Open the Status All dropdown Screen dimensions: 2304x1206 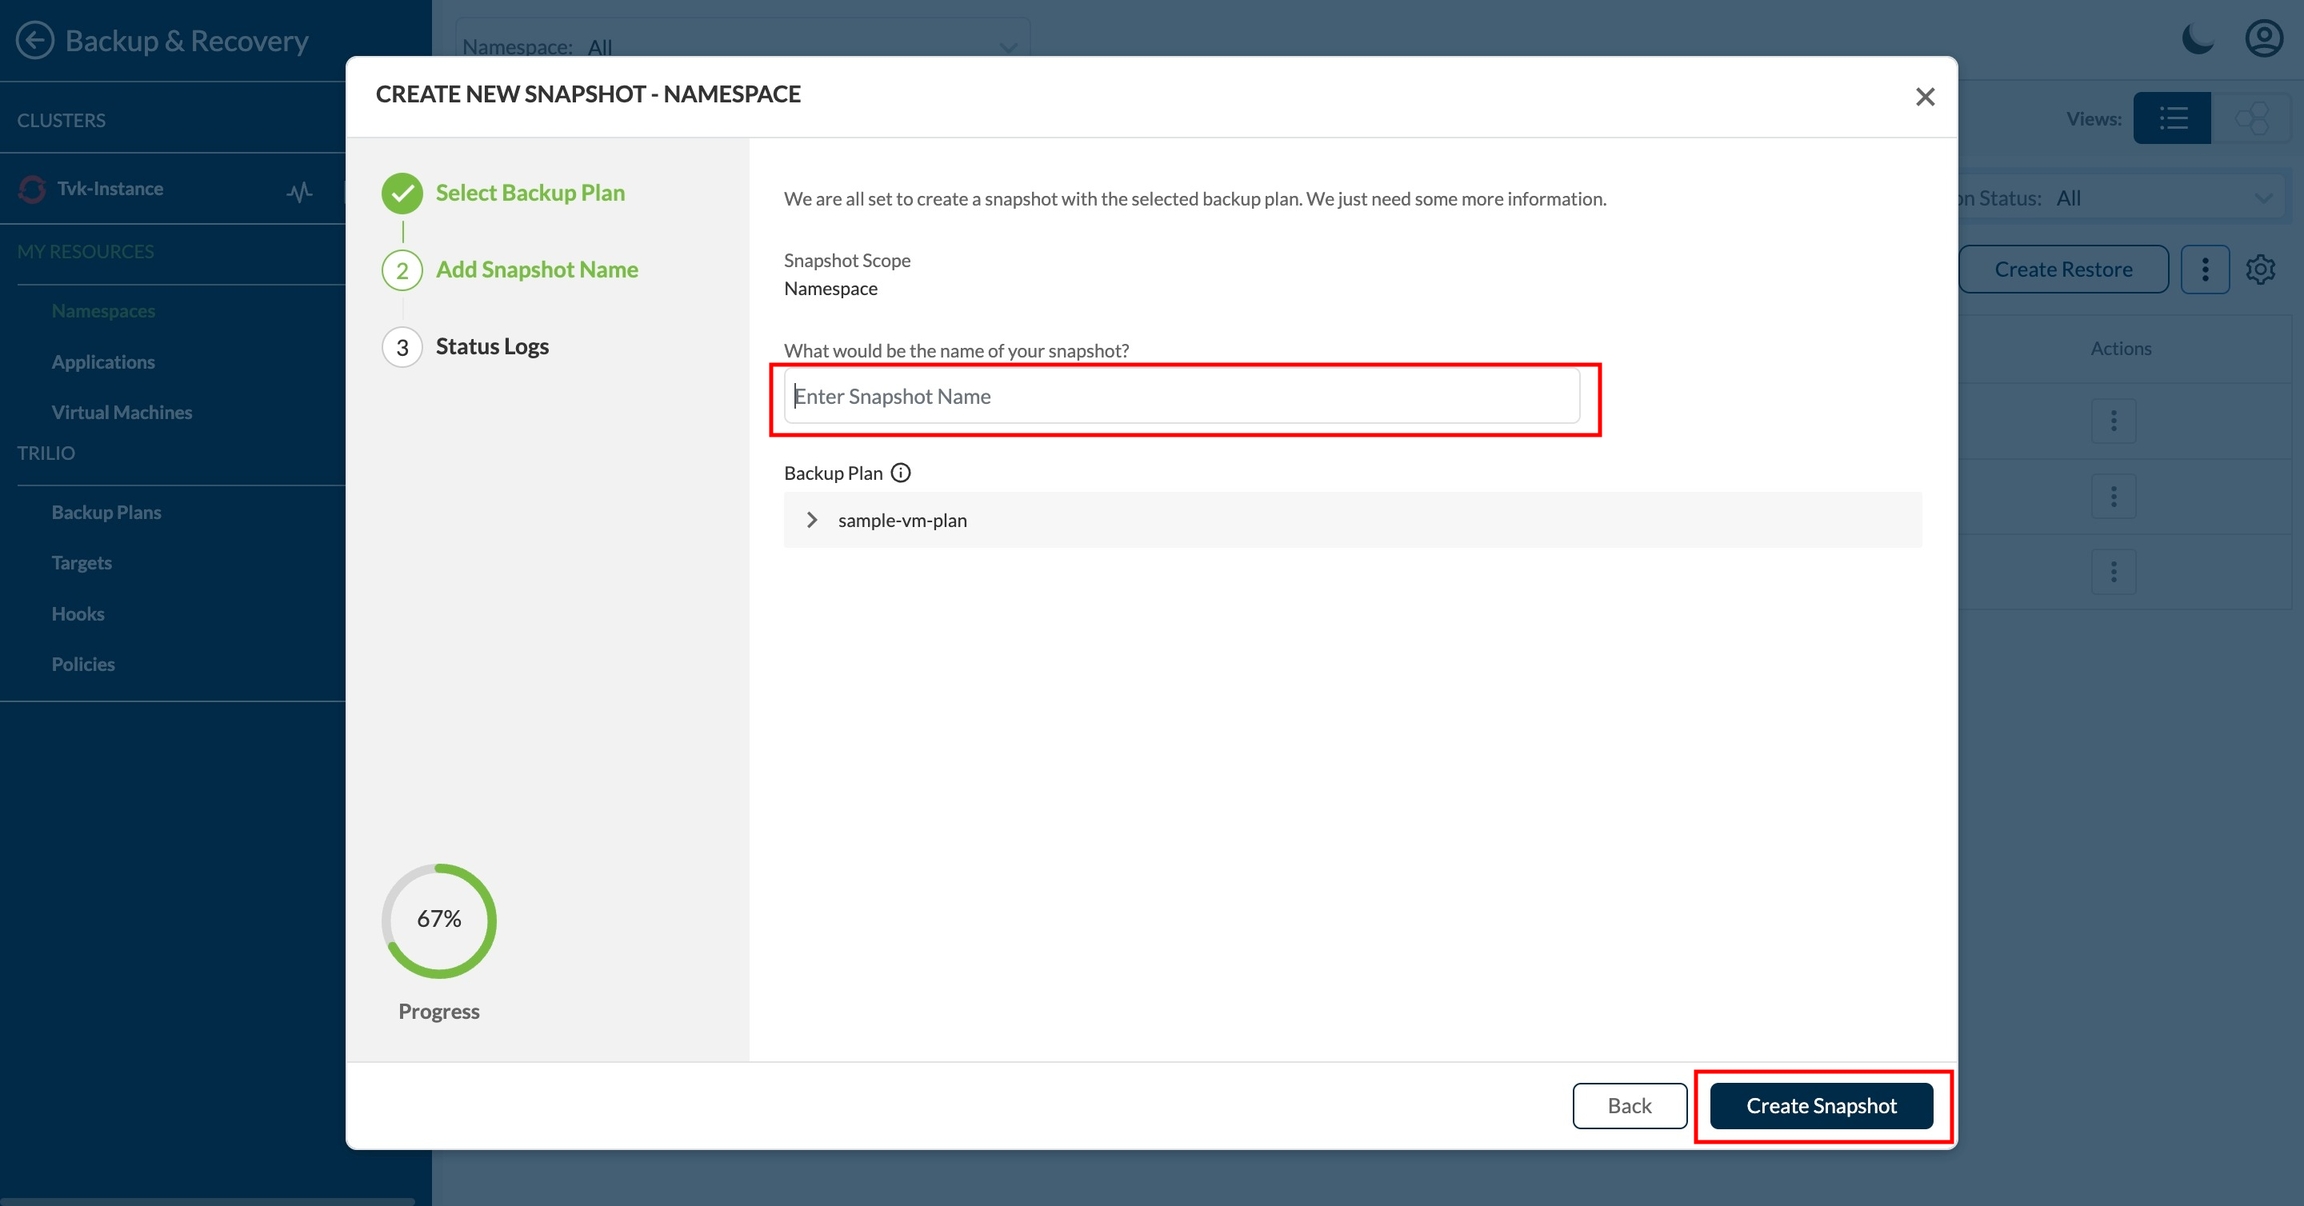coord(2160,198)
